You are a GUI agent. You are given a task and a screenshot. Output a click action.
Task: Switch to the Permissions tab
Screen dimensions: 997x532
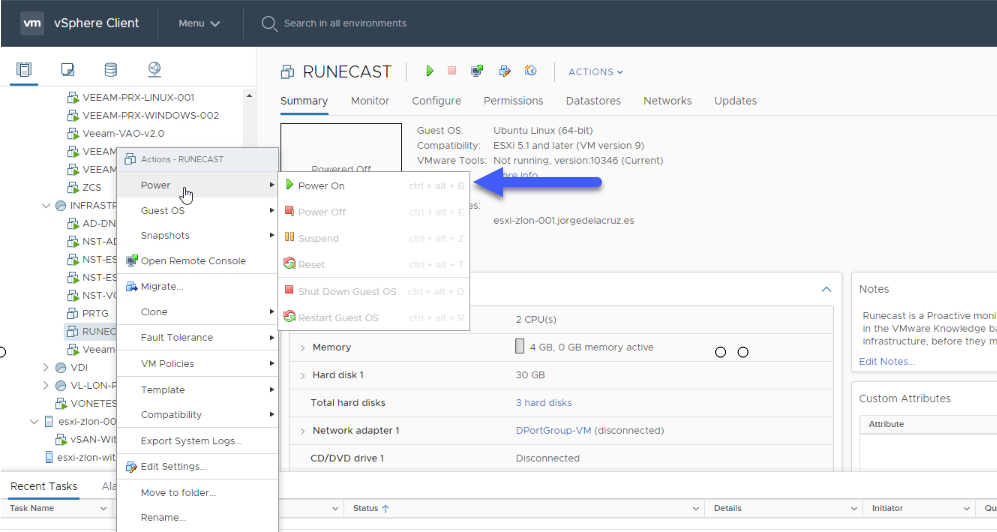click(x=513, y=101)
